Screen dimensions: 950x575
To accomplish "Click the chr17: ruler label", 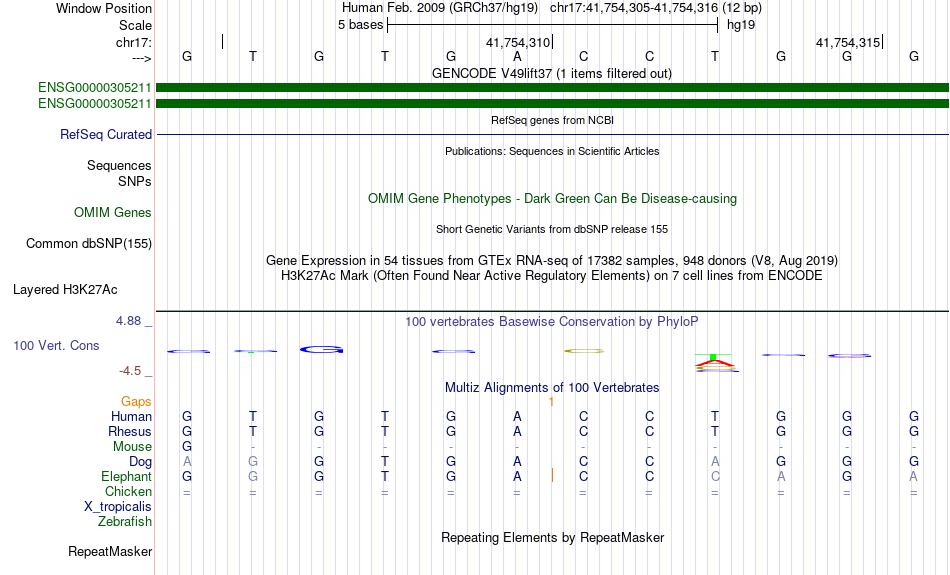I will [x=134, y=42].
